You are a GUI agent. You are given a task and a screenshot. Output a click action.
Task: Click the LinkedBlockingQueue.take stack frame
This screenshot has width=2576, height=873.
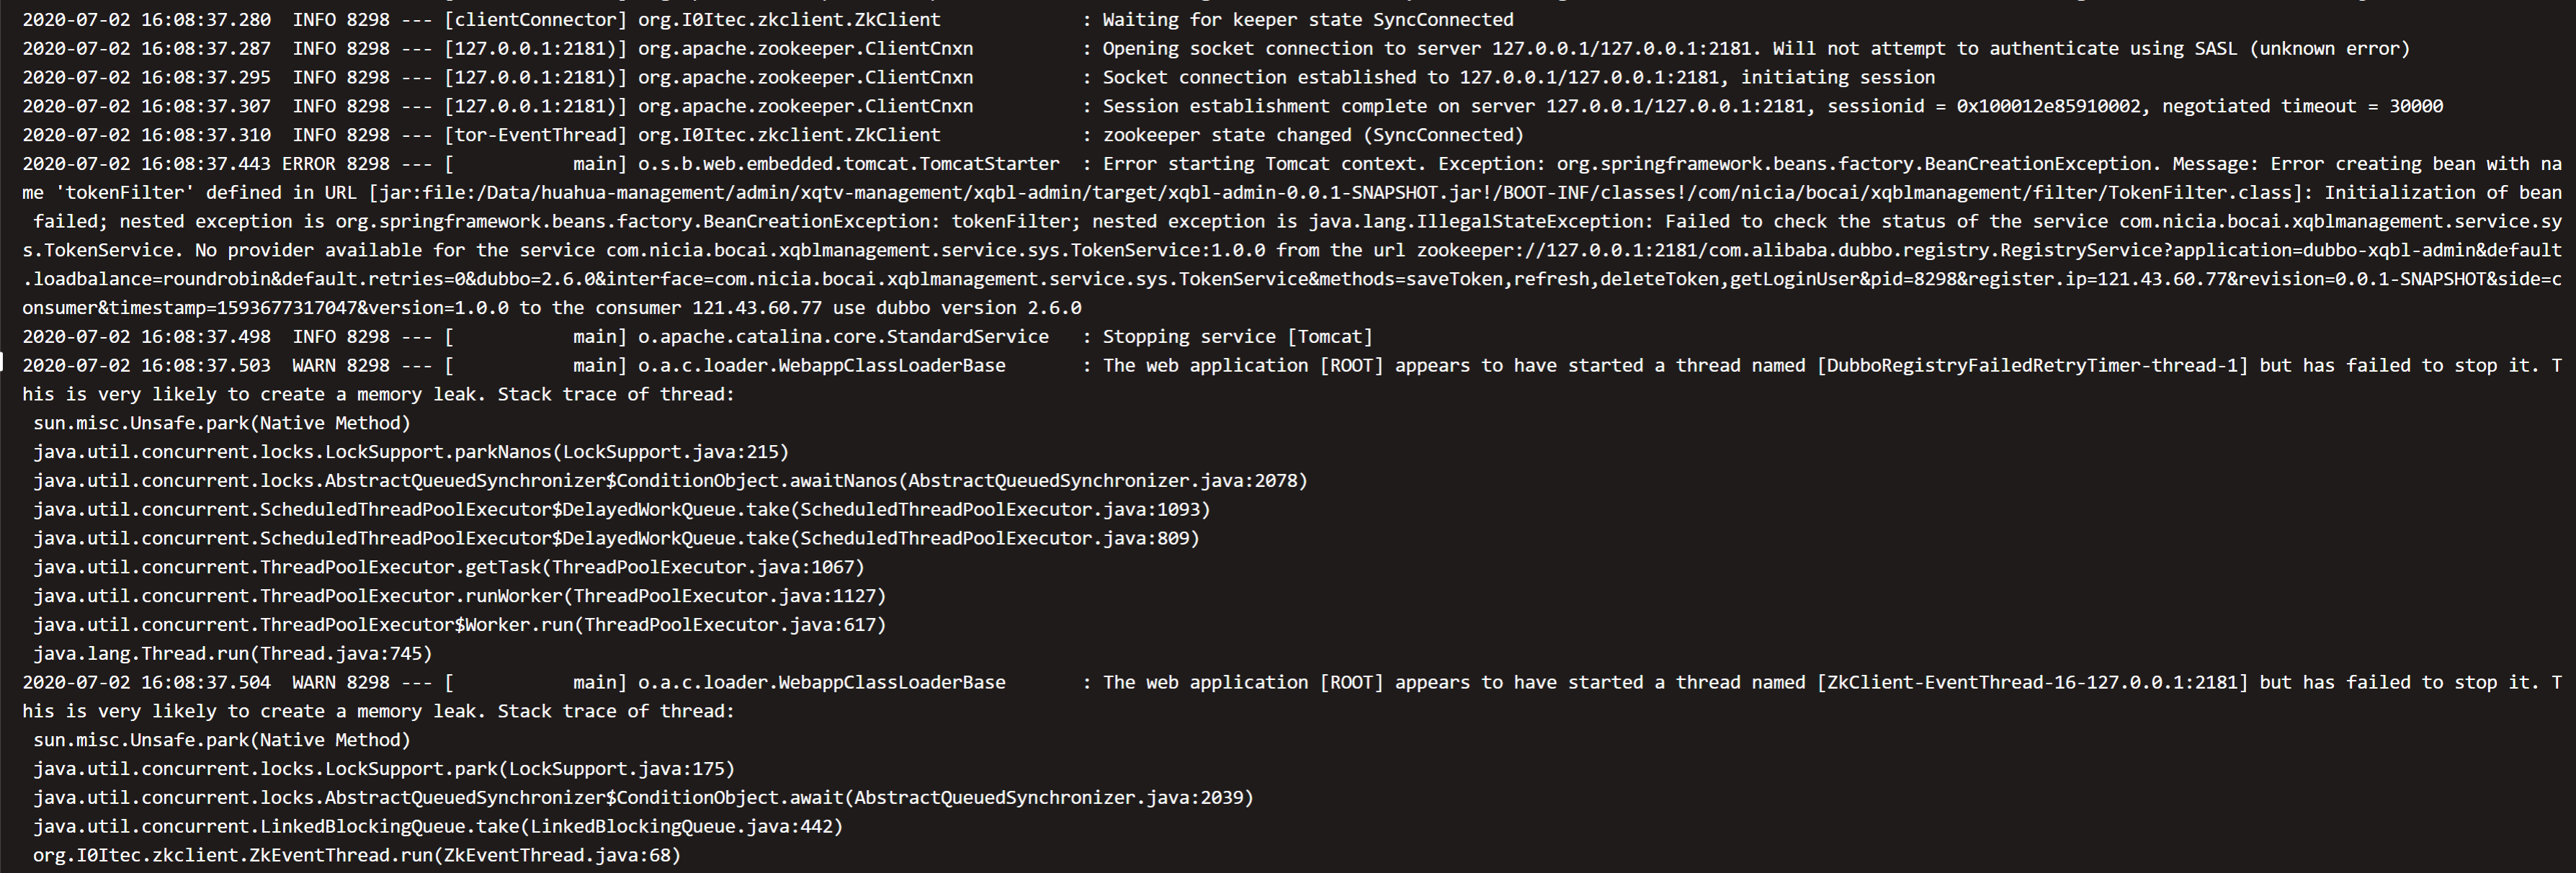tap(437, 827)
